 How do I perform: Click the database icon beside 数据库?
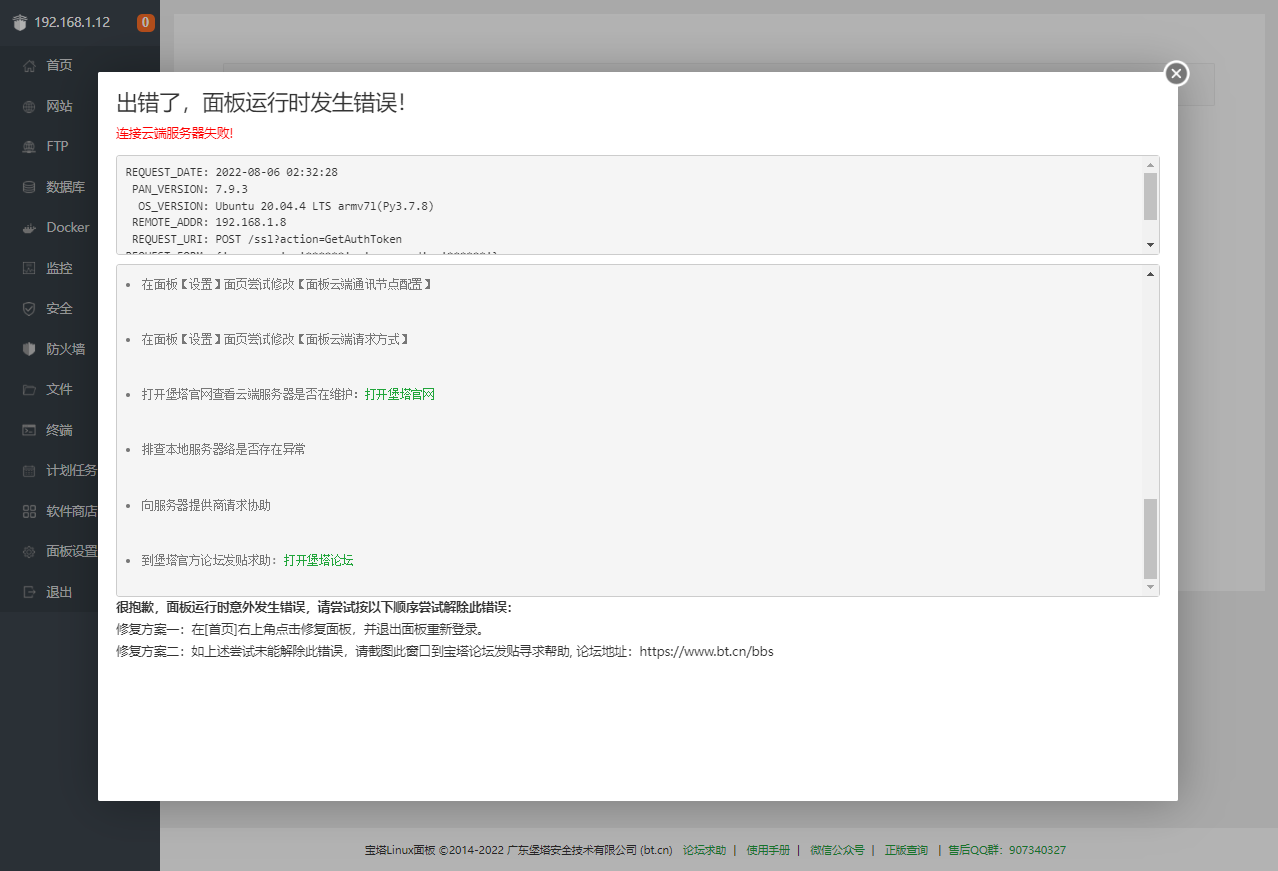[29, 187]
